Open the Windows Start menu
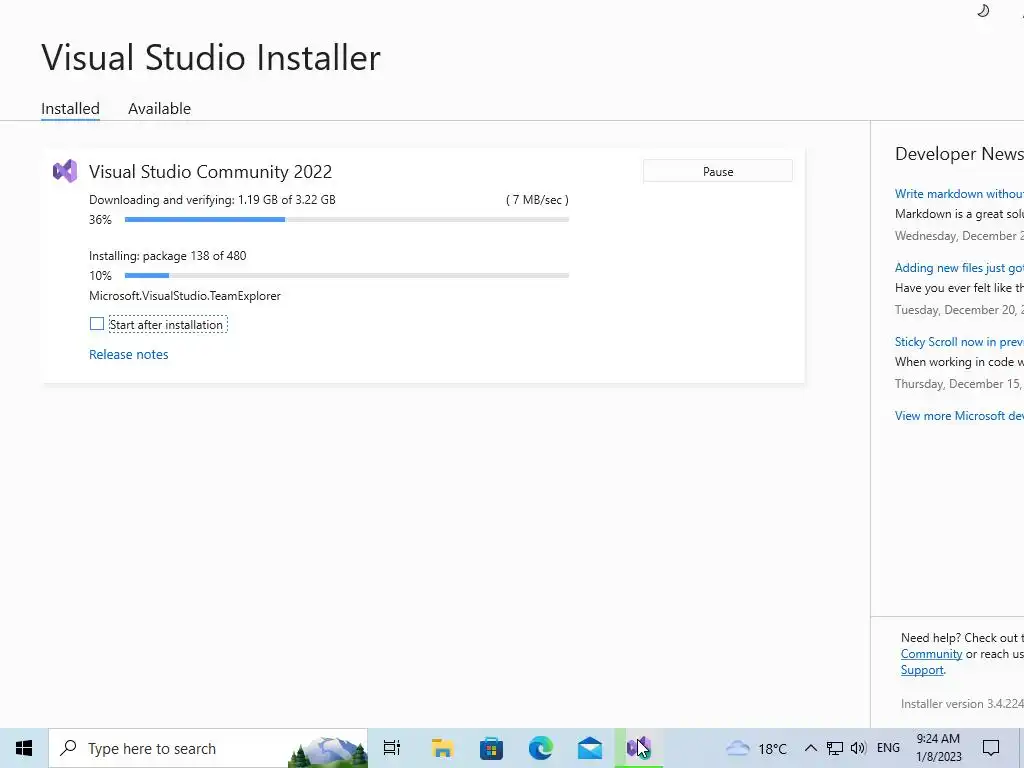The image size is (1024, 768). [24, 748]
